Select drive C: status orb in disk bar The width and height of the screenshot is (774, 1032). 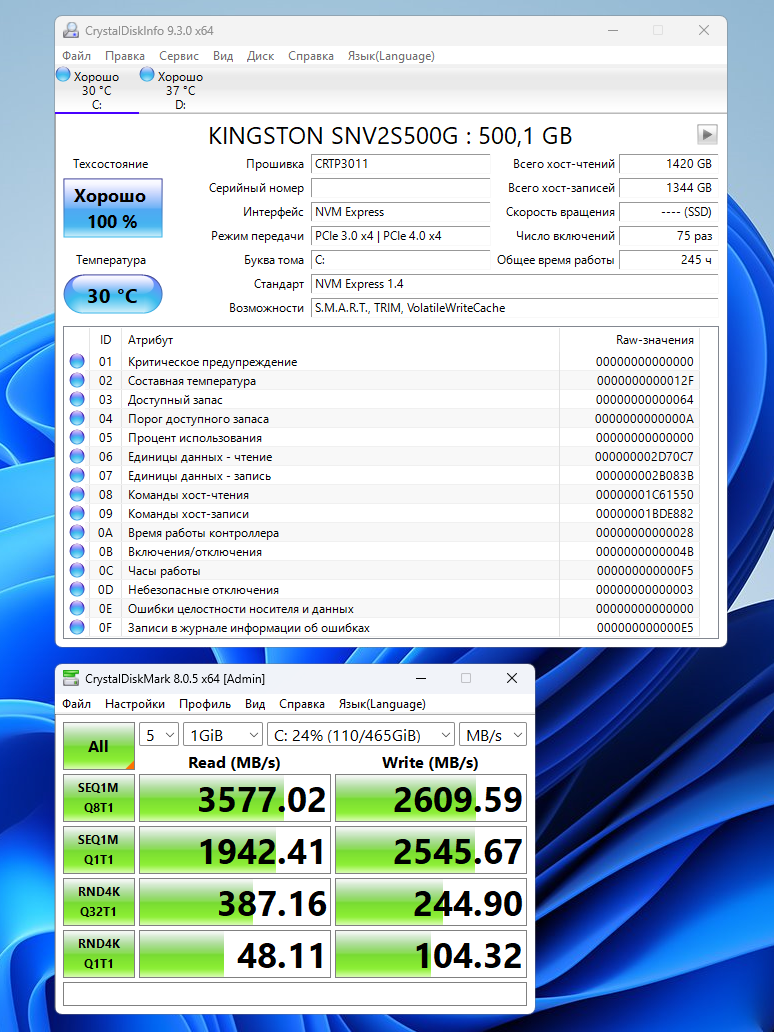[63, 75]
